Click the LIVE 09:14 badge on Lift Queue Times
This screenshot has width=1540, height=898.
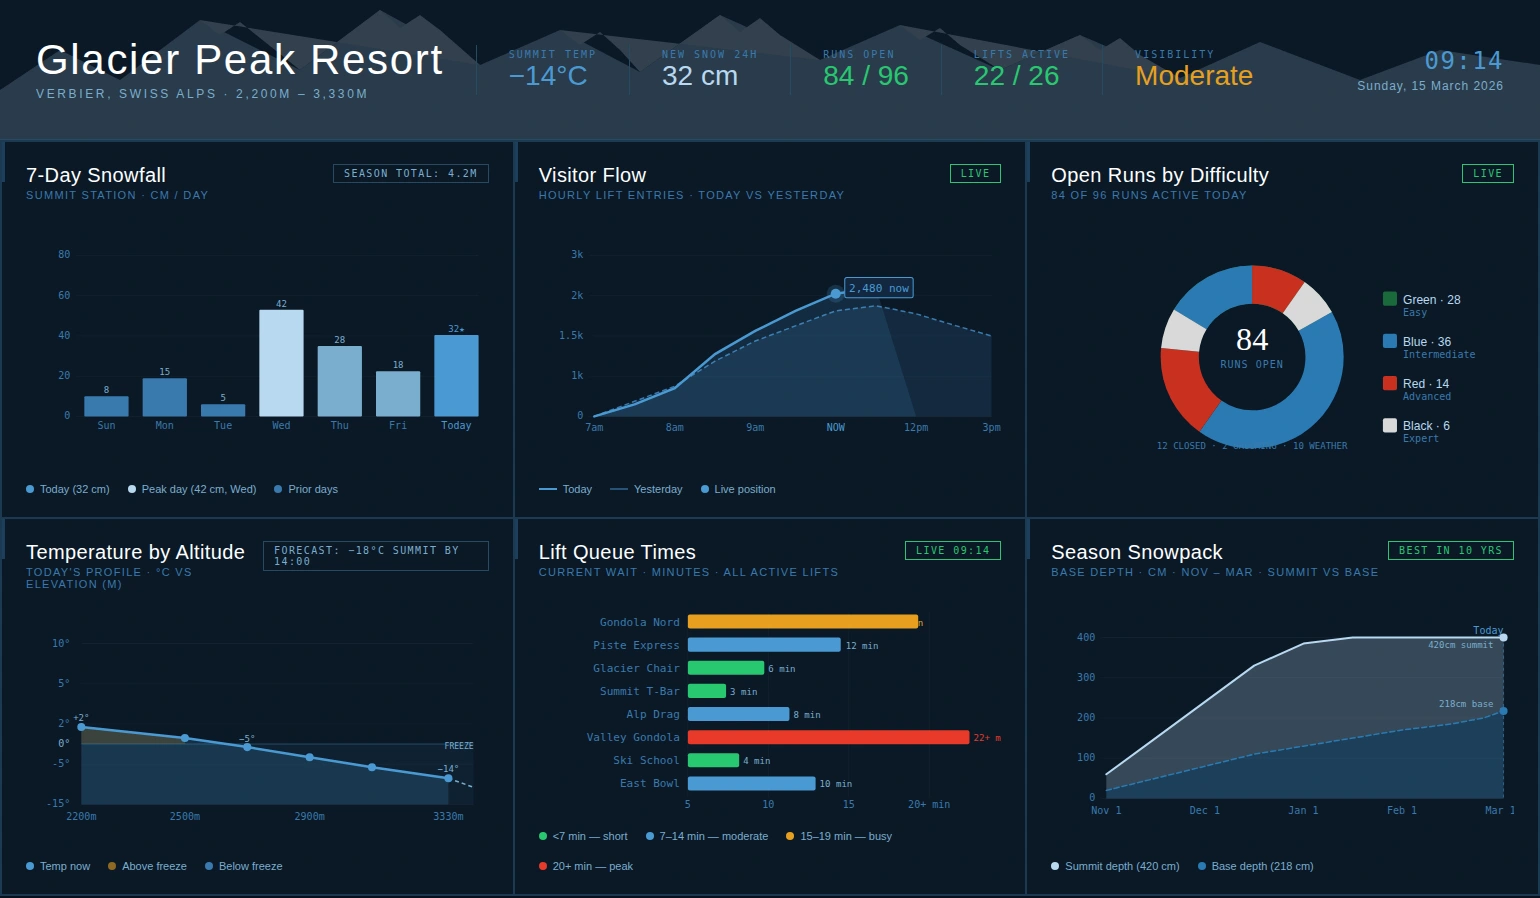952,550
